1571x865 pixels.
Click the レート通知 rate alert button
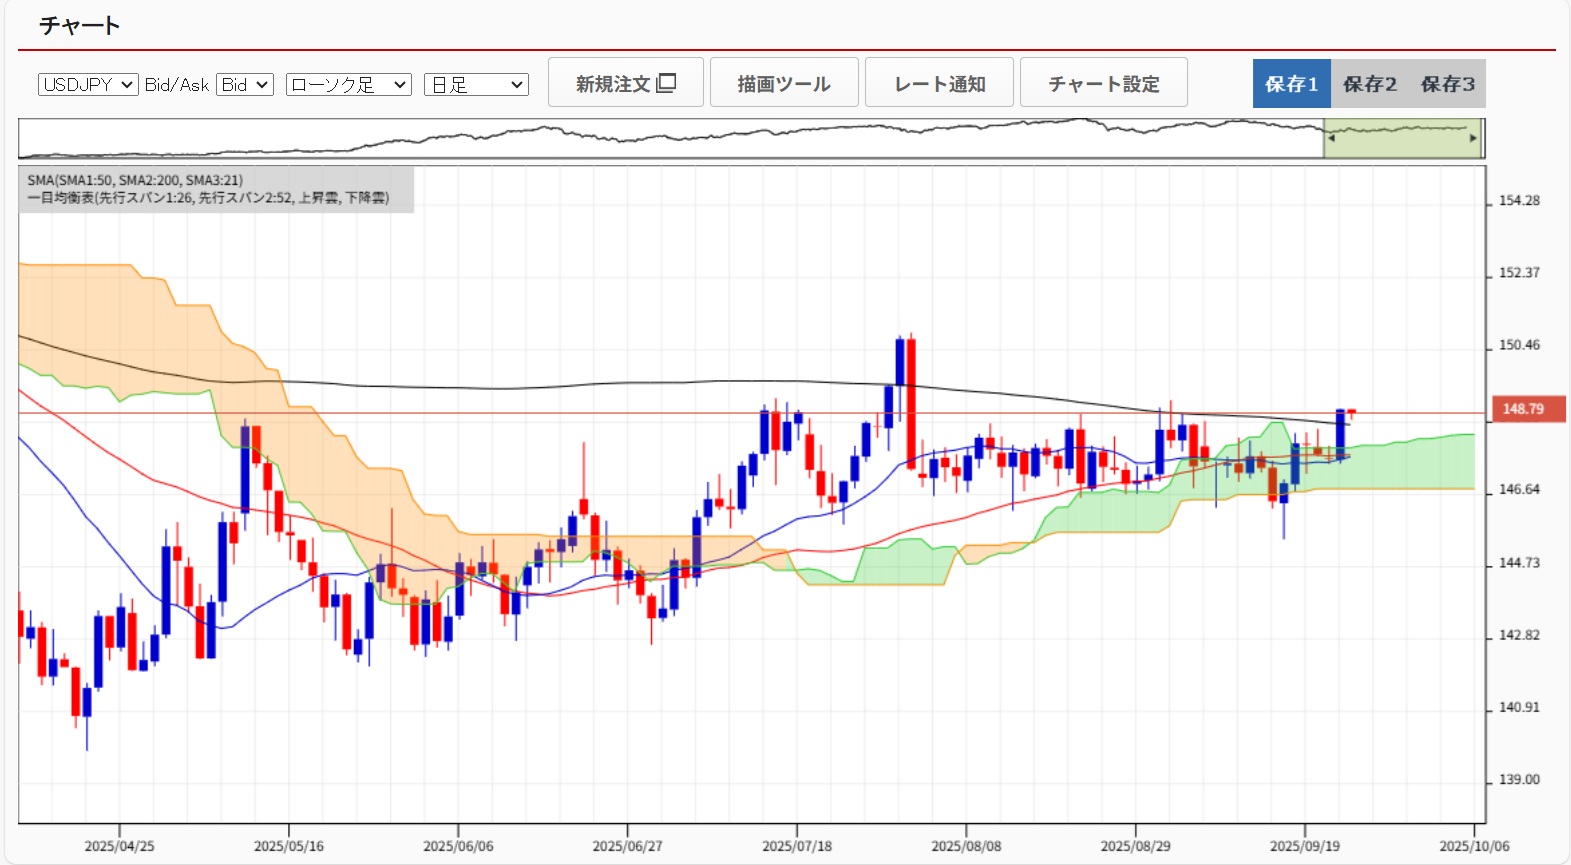click(x=939, y=83)
